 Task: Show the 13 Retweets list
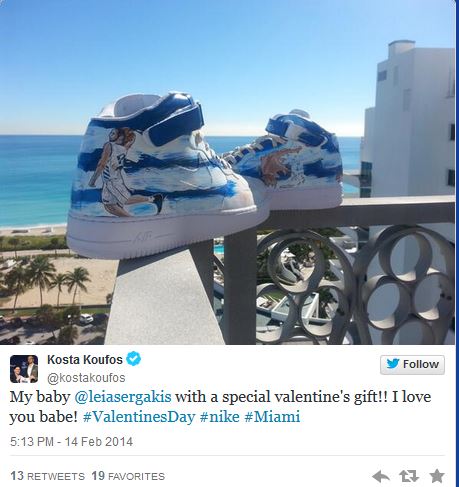pos(47,476)
